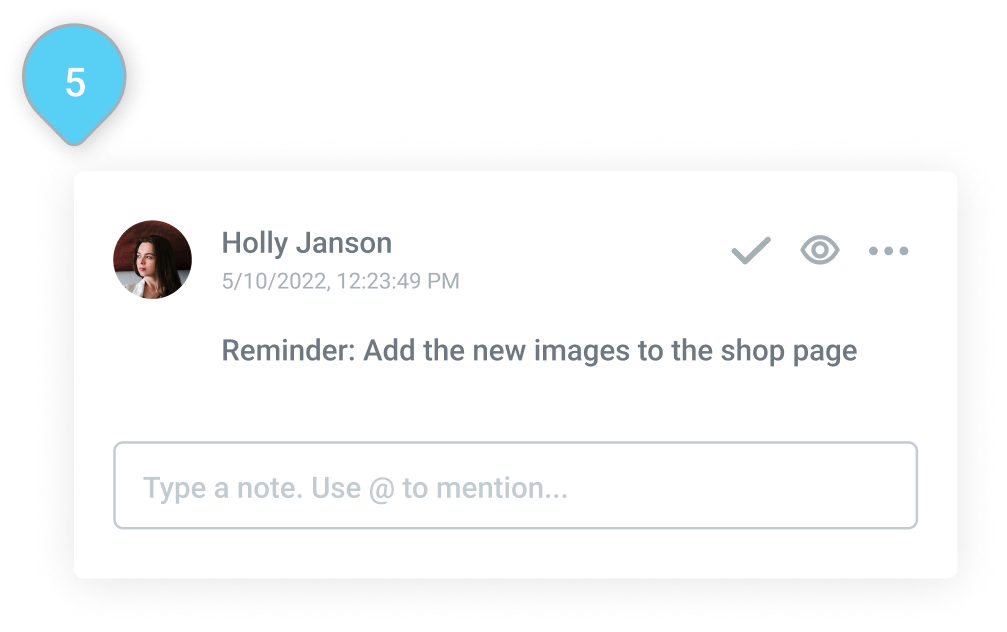This screenshot has height=632, width=1007.
Task: Click Holly Janson's profile picture
Action: 152,260
